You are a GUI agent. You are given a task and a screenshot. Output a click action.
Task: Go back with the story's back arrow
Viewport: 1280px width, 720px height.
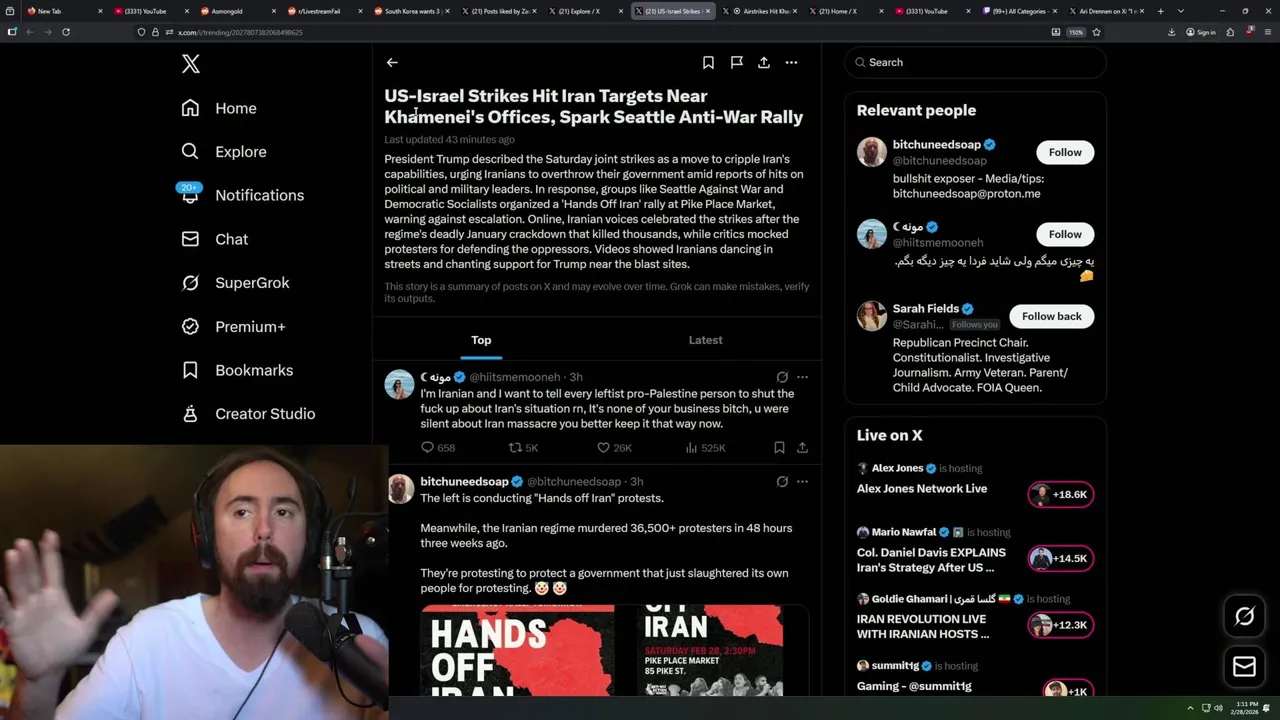point(392,62)
